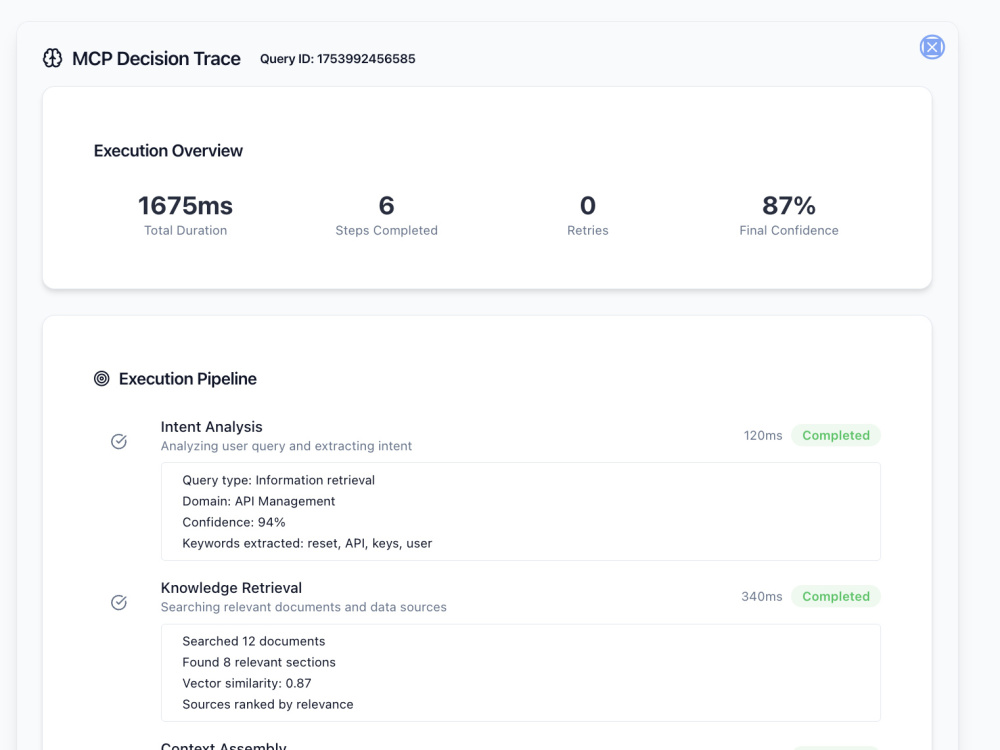The image size is (1000, 750).
Task: Click the 'Keywords extracted: reset, API, keys, user' line
Action: [x=307, y=543]
